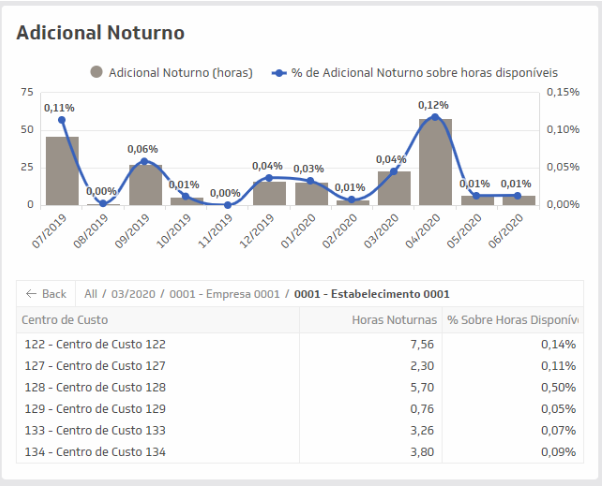Image resolution: width=605 pixels, height=487 pixels.
Task: Click the 0,12% line data point
Action: tap(434, 117)
